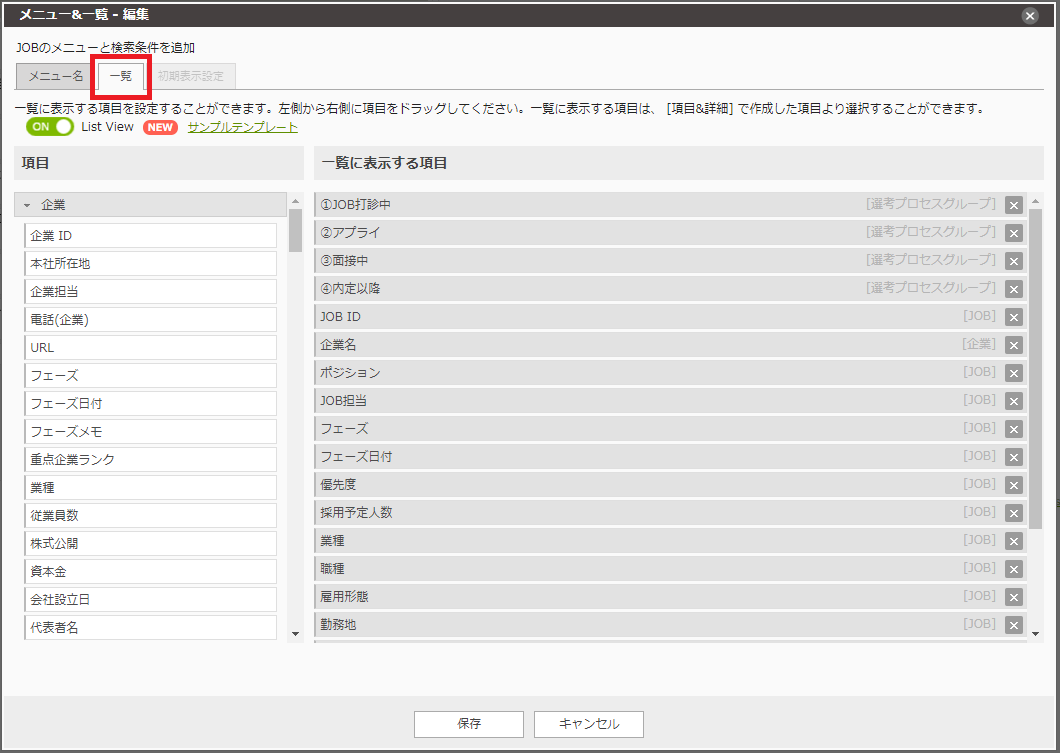The image size is (1060, 753).
Task: Select フェーズメモ in the item list
Action: pos(151,432)
